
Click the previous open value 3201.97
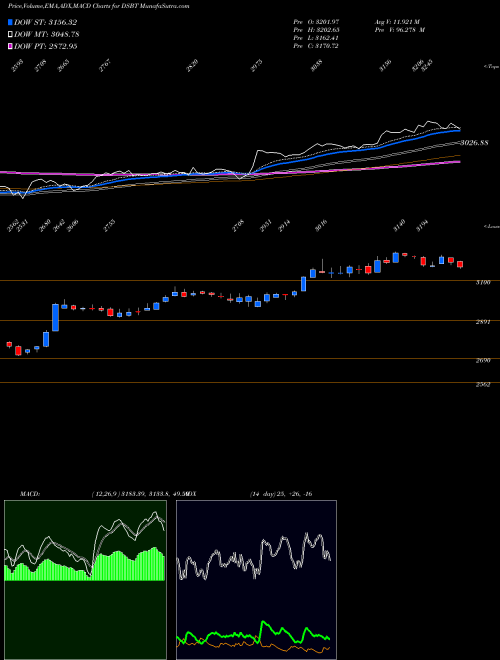click(x=327, y=22)
